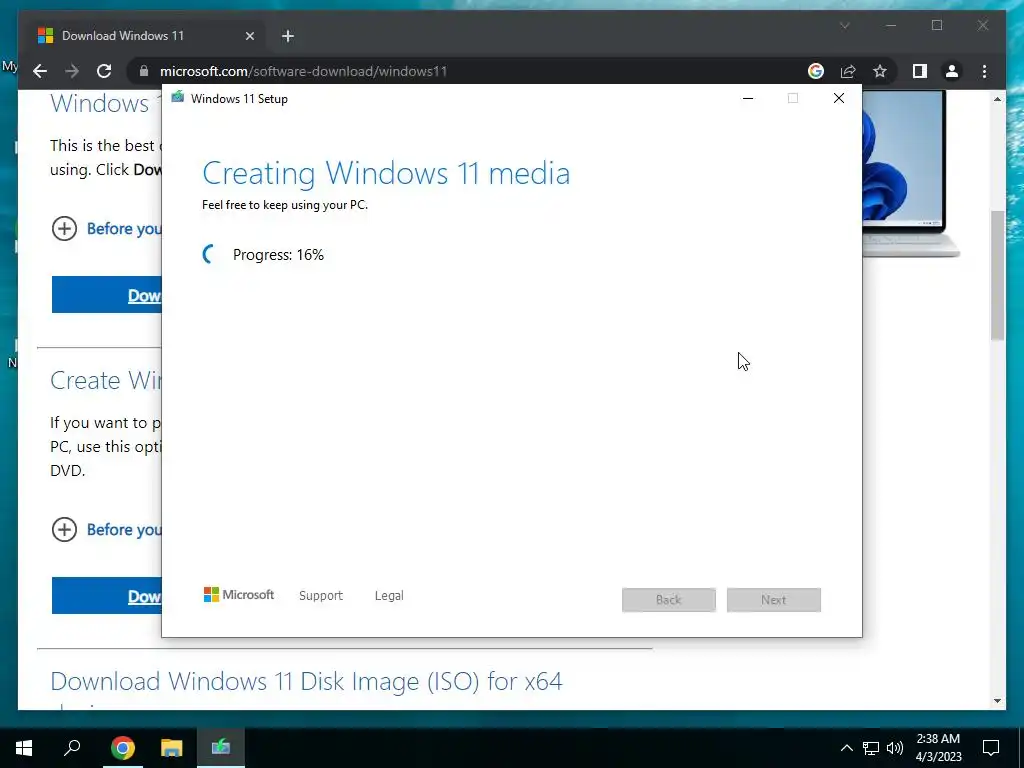Open the Google icon in the address bar
Viewport: 1024px width, 768px height.
pyautogui.click(x=816, y=71)
